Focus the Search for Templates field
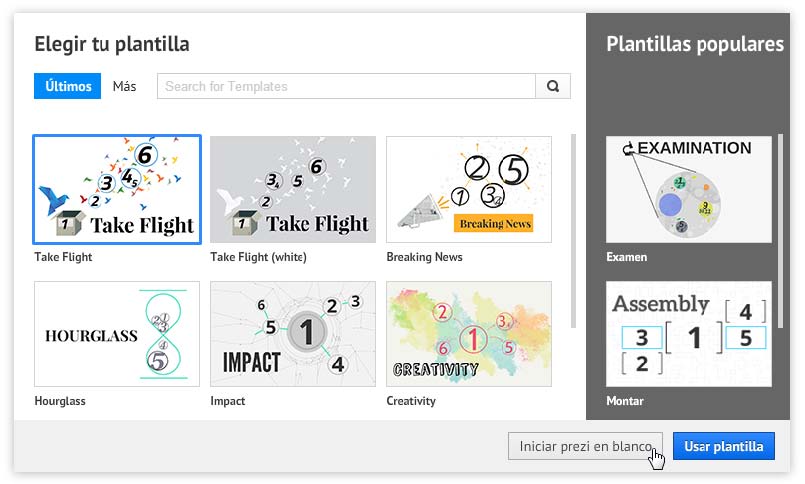This screenshot has height=484, width=805. pos(346,86)
